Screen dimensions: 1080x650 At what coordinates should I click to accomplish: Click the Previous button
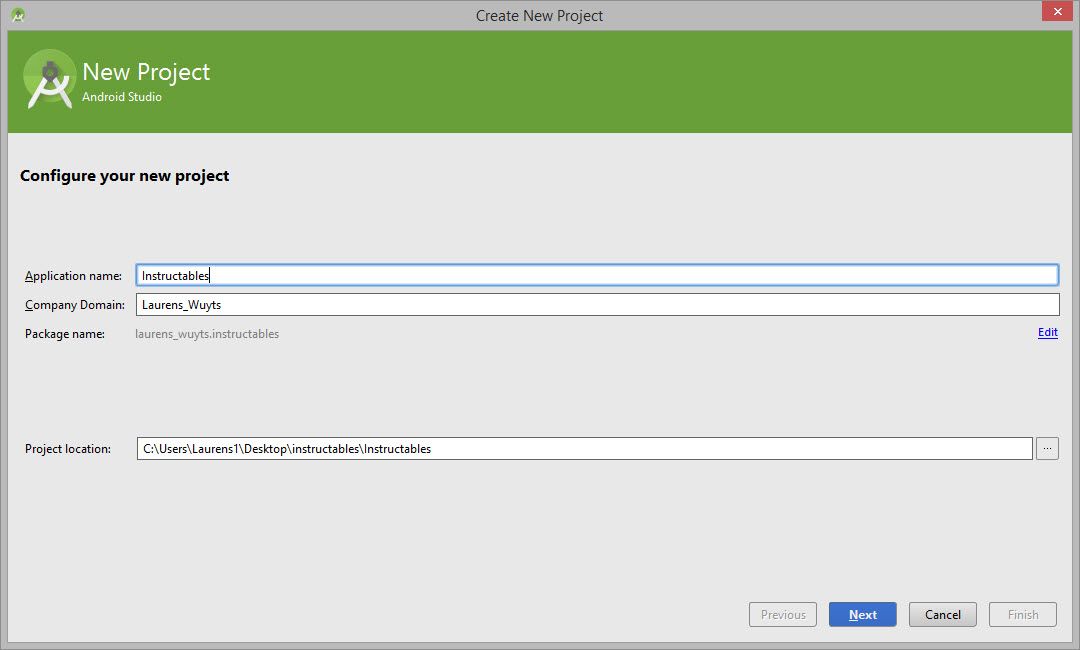782,614
